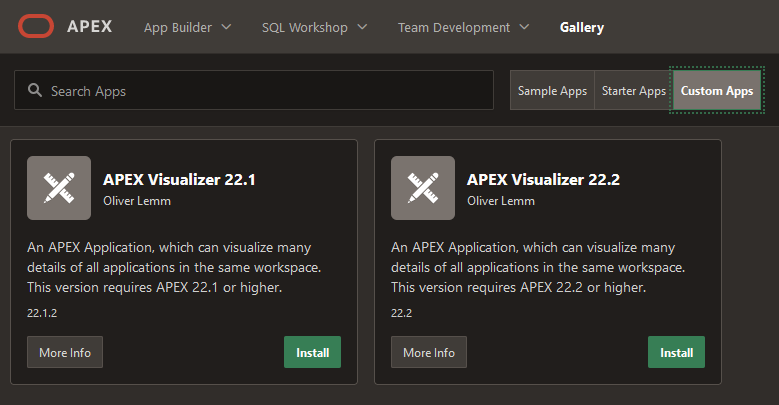779x405 pixels.
Task: Click Oliver Lemm under Visualizer 22.2
Action: pyautogui.click(x=501, y=201)
